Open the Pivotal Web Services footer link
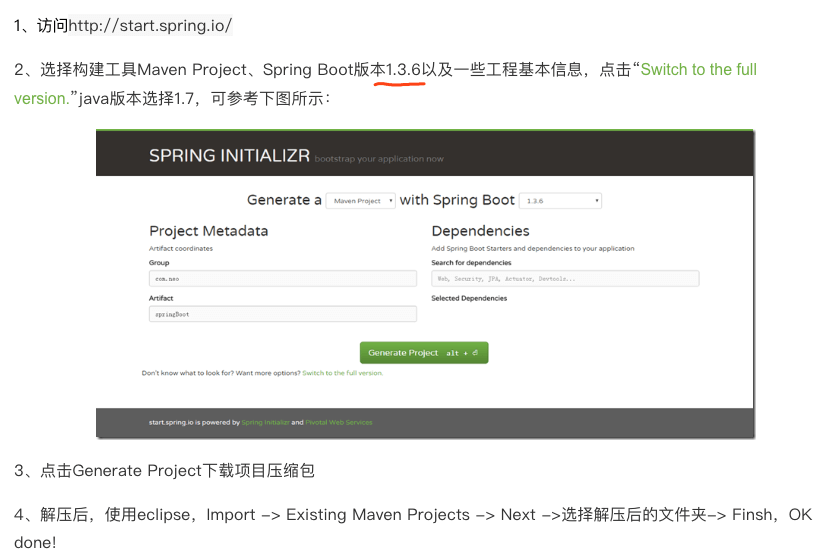Screen dimensions: 829x560 [x=339, y=423]
